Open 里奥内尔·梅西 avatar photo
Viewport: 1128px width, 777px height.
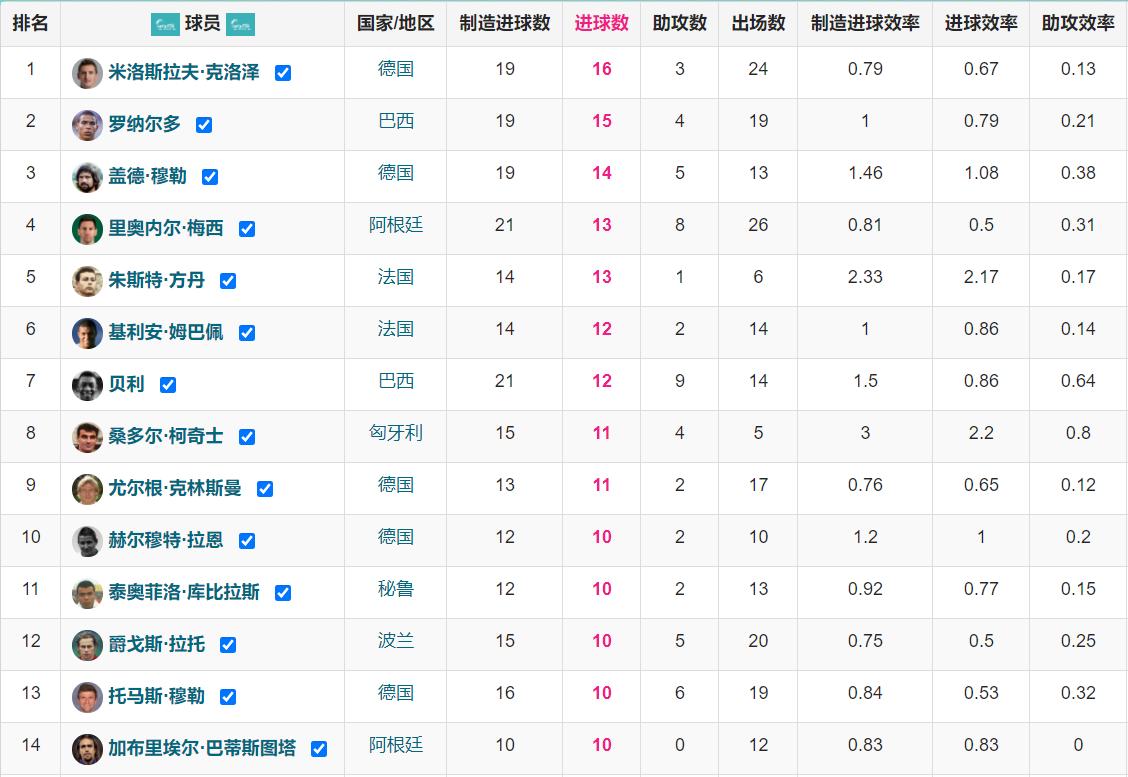click(x=87, y=229)
